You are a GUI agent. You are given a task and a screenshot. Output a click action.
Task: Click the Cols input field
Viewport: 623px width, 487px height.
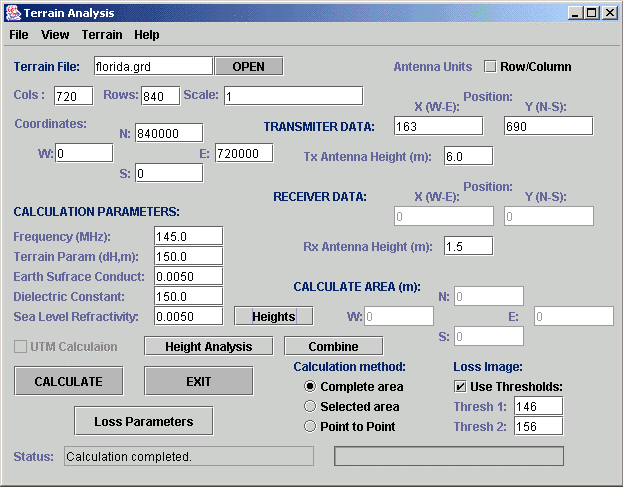pos(74,96)
